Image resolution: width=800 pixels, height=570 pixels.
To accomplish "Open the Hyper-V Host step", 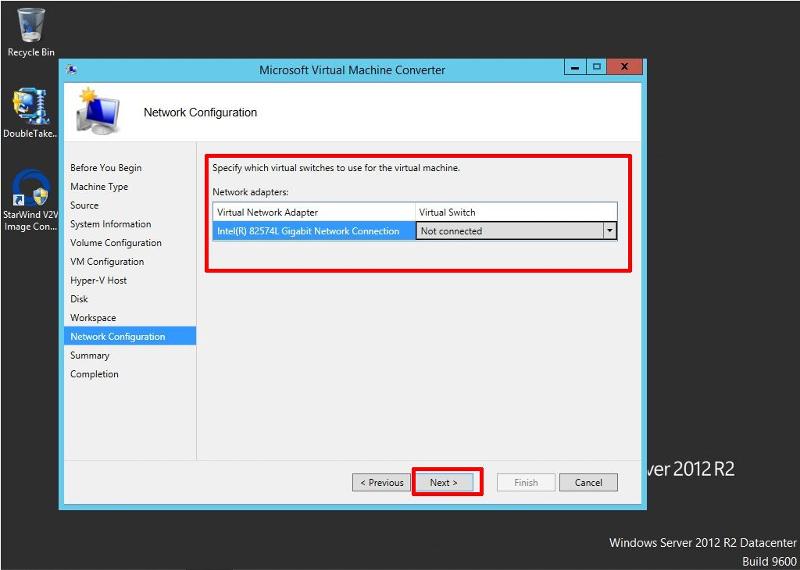I will tap(98, 280).
